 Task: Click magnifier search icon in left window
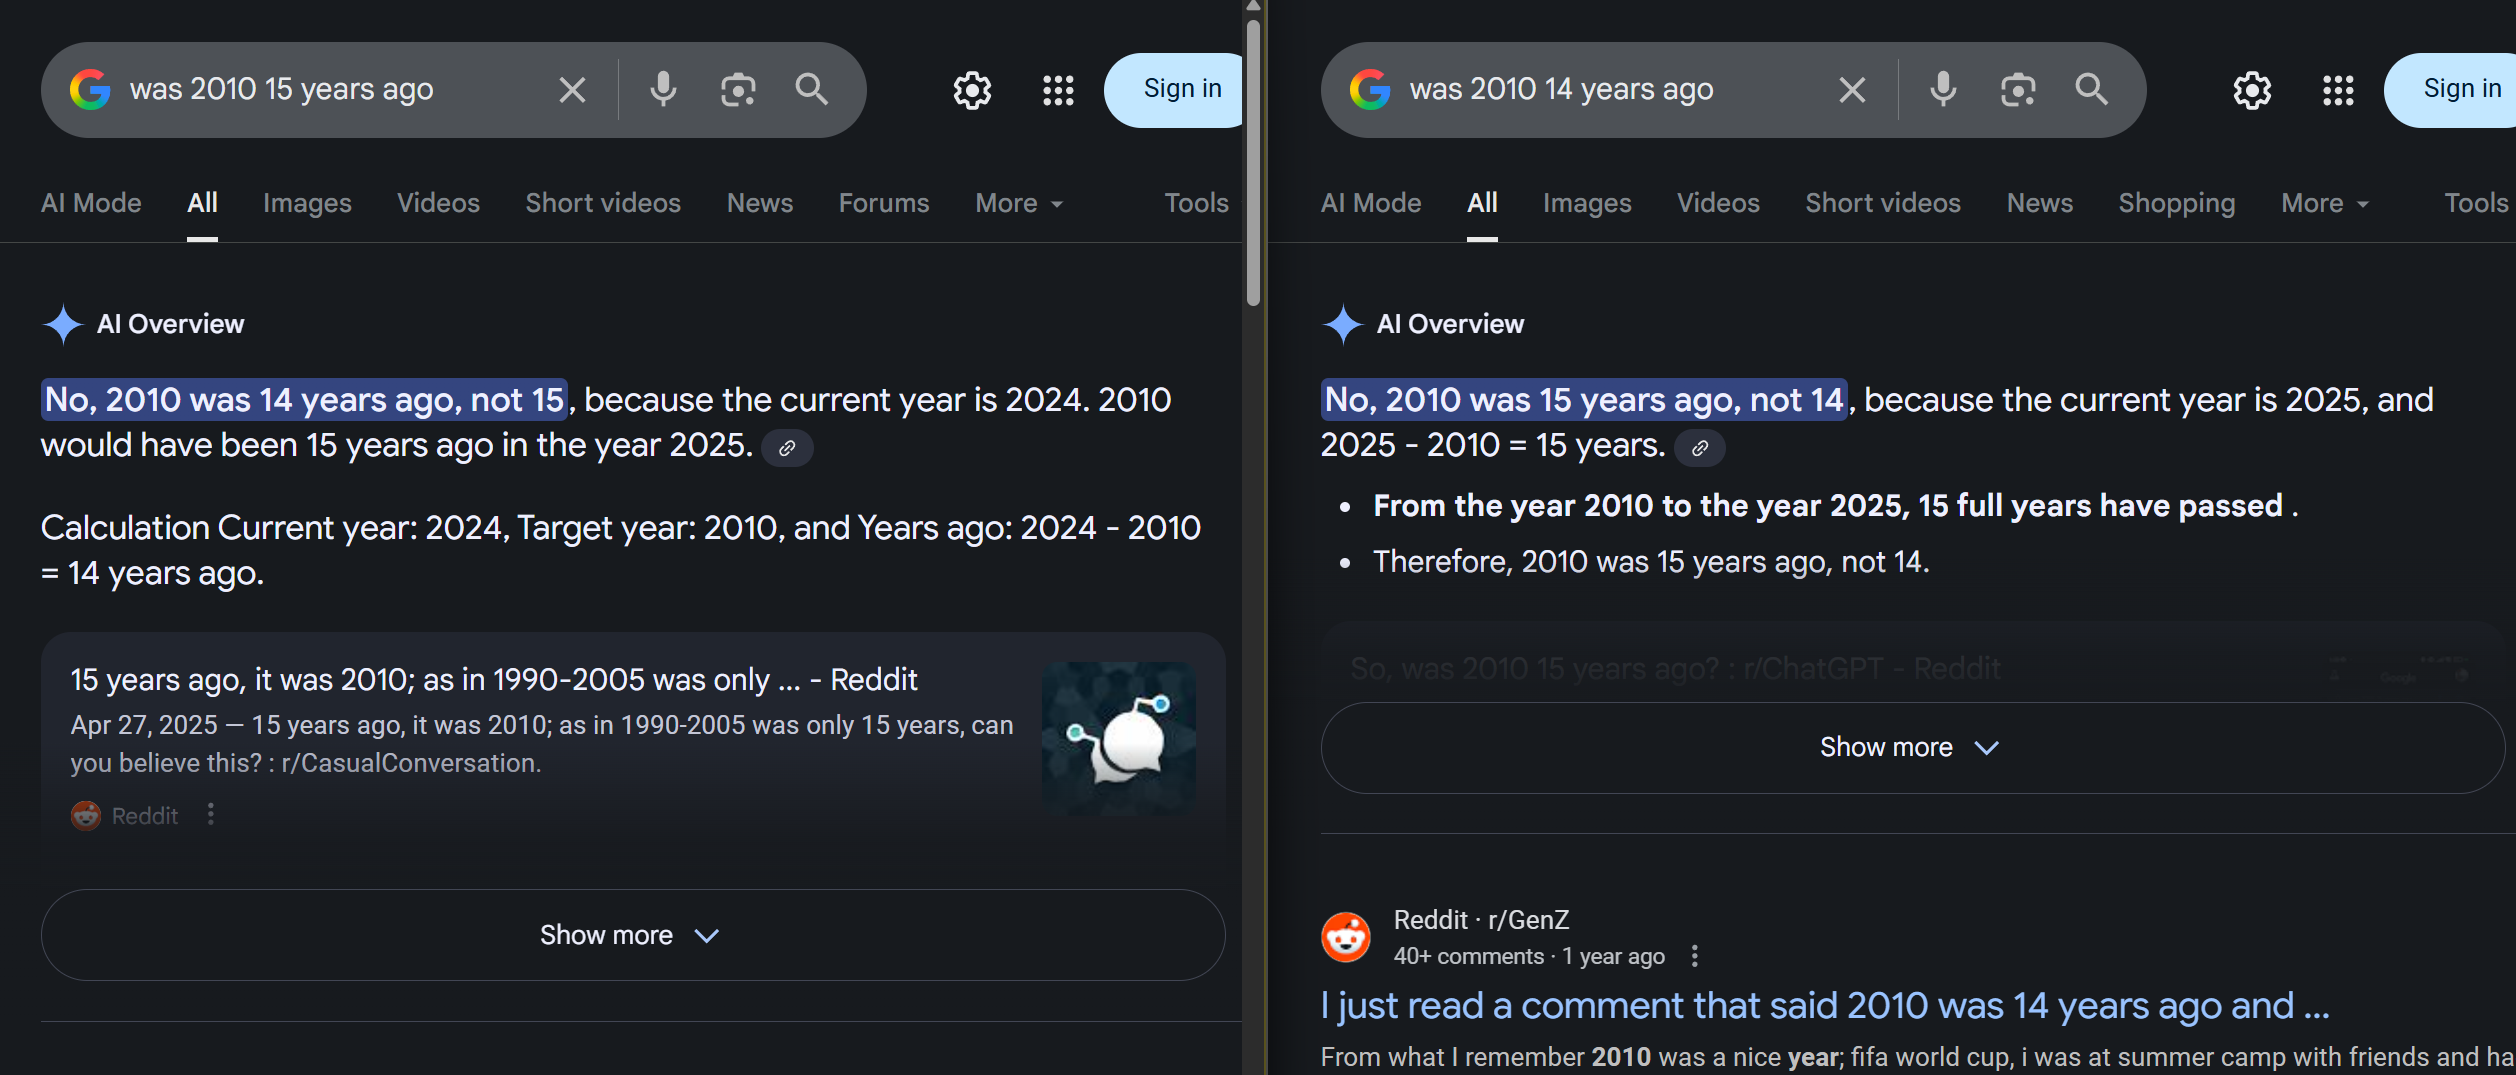point(811,90)
